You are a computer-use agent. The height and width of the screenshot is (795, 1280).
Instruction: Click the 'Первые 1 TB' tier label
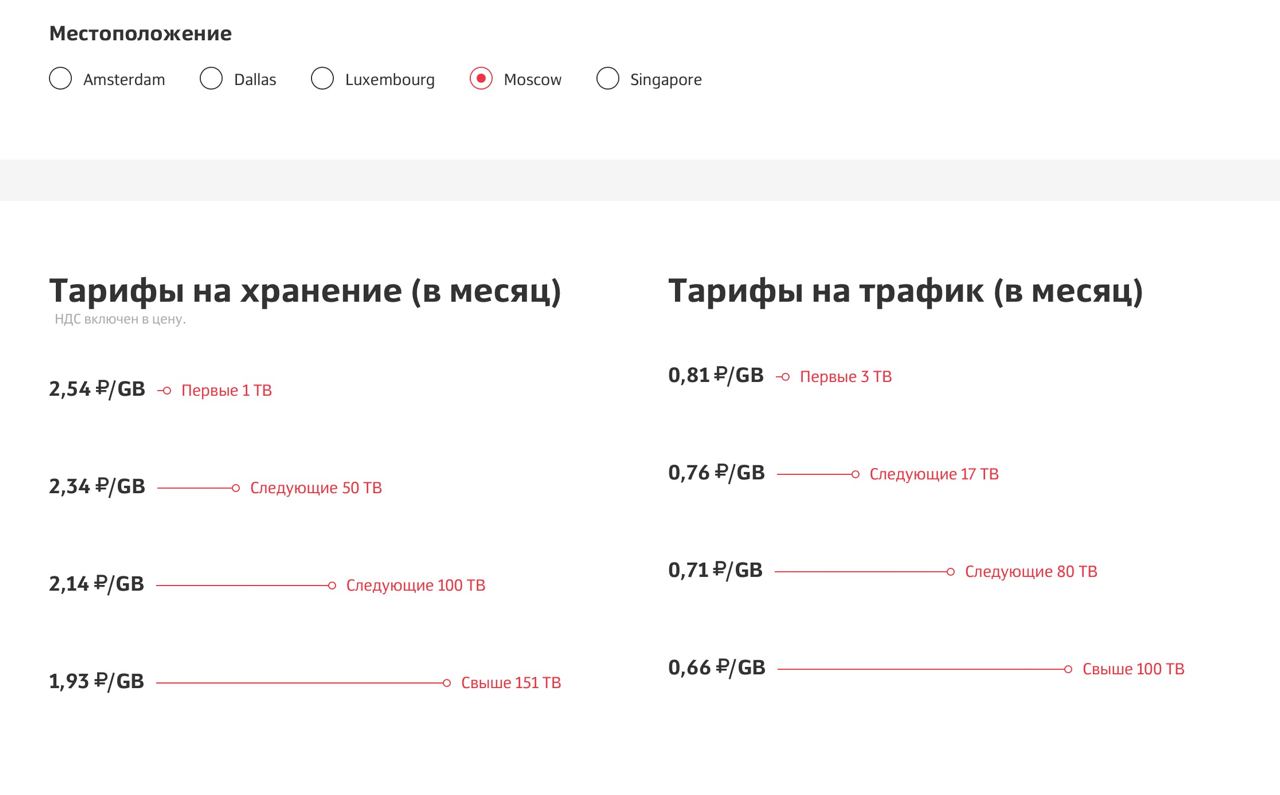227,390
